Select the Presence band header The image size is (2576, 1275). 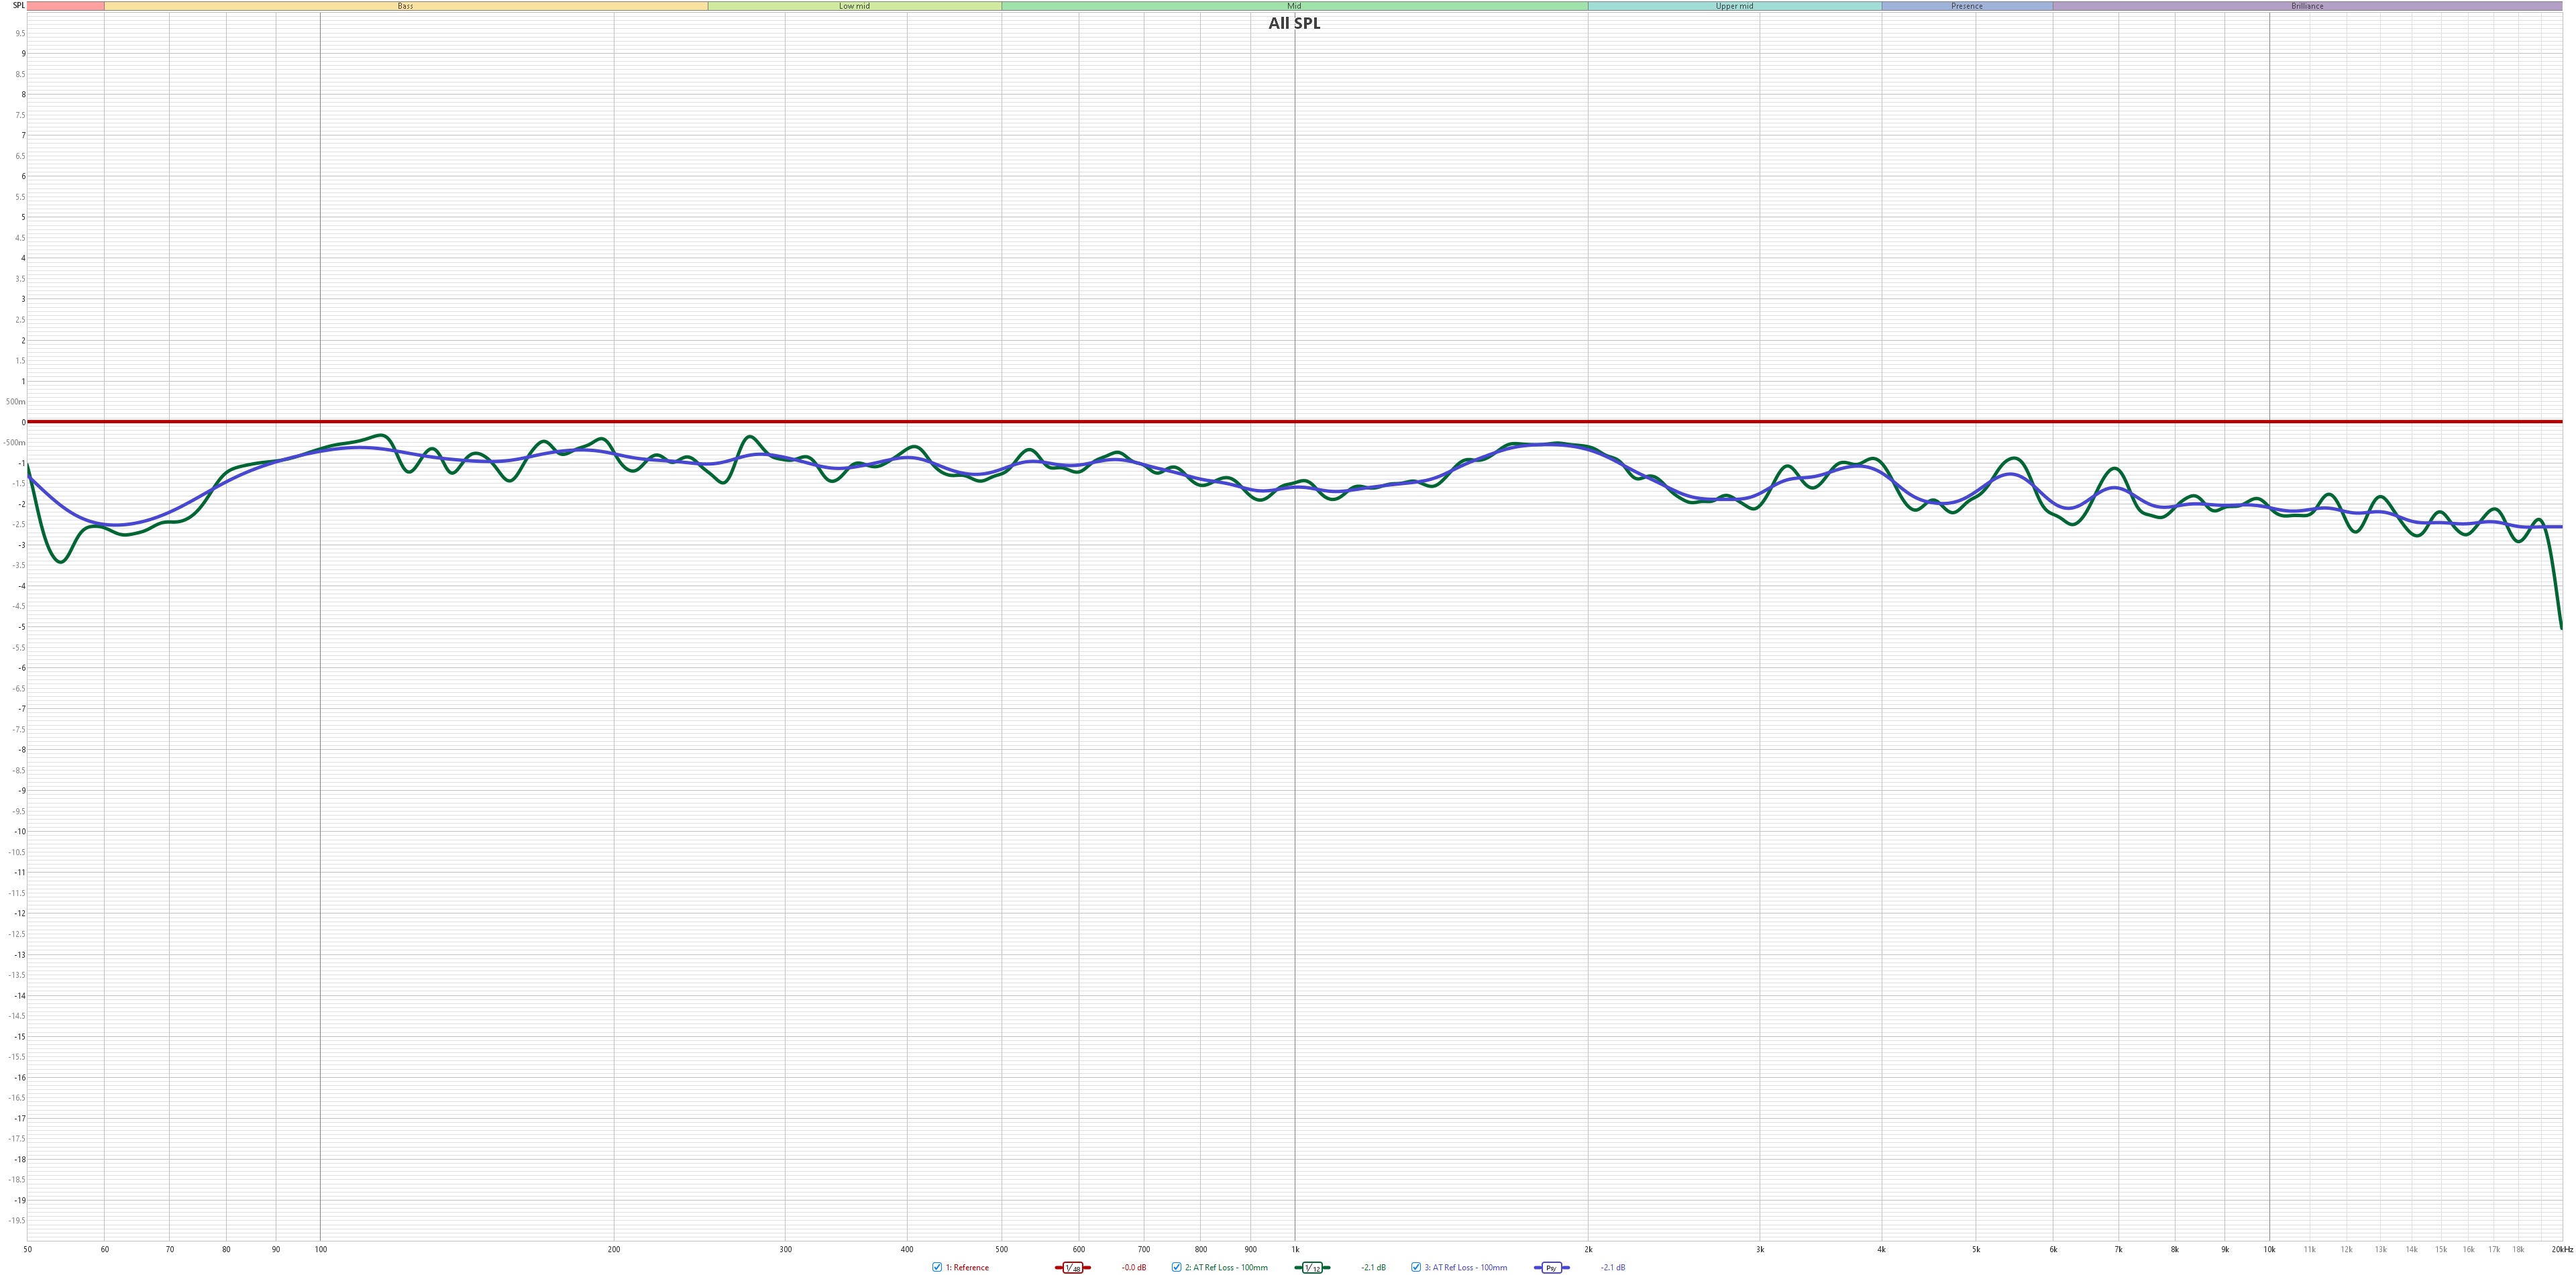[x=1966, y=6]
